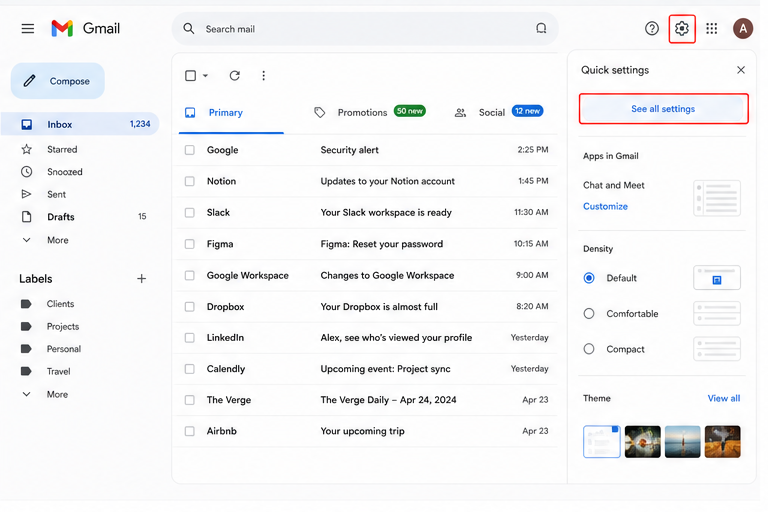
Task: Click the Clients label tag icon
Action: click(26, 304)
